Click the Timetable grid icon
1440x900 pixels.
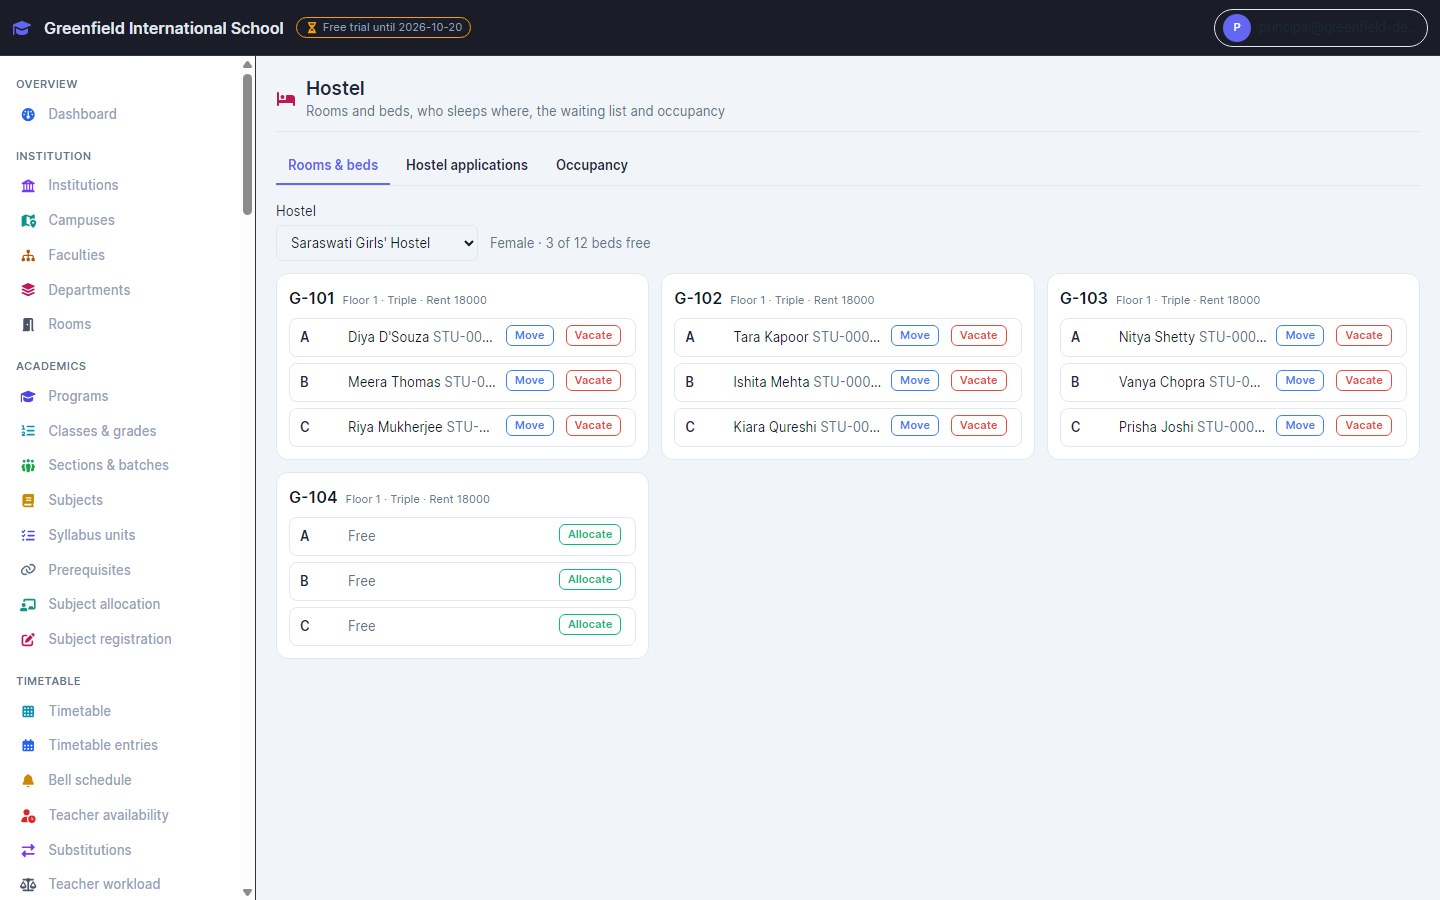click(28, 712)
